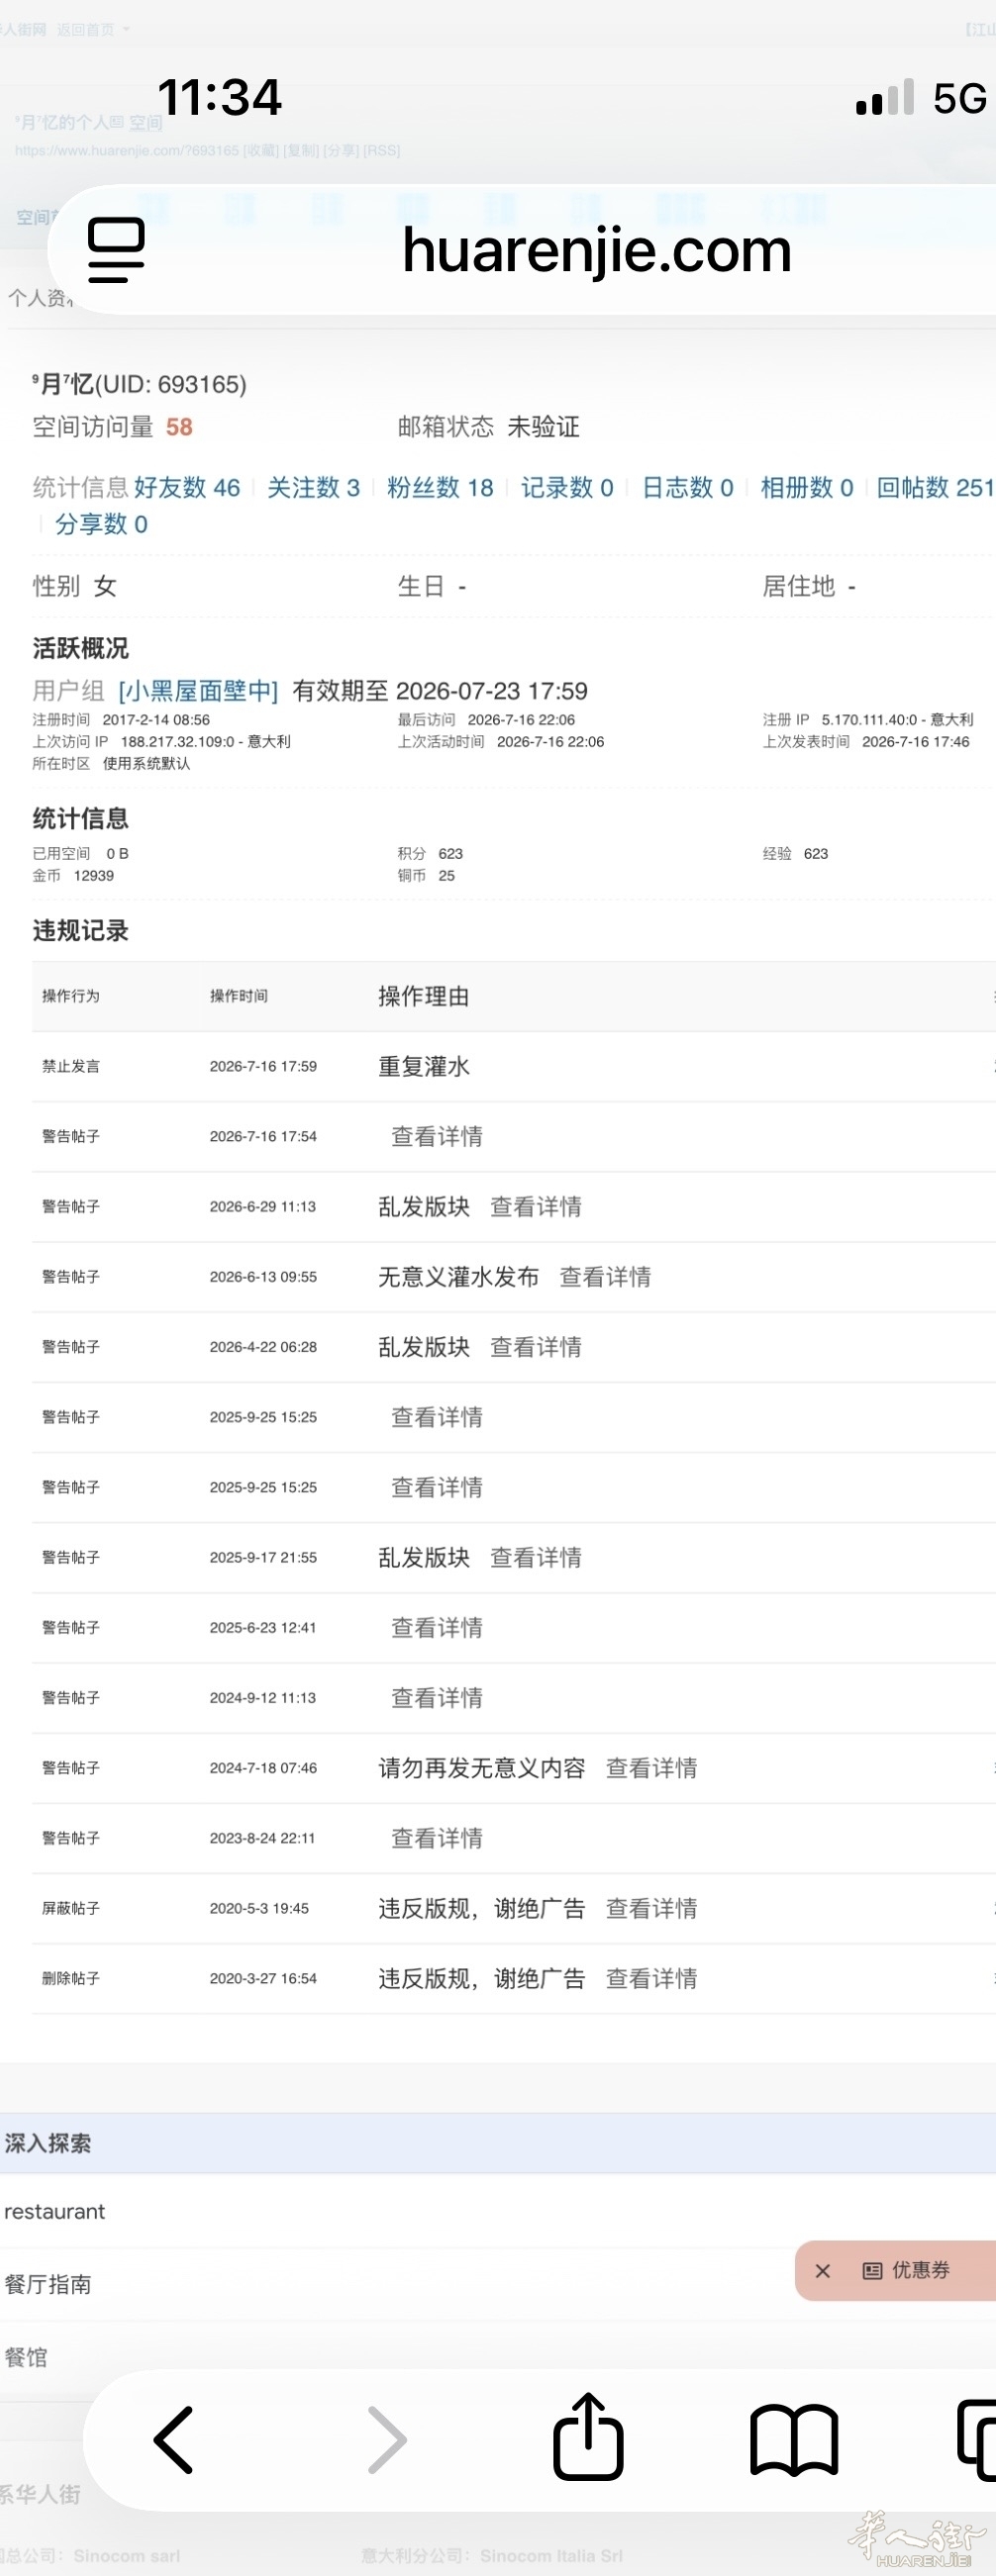Click the 操作时间 column header
This screenshot has width=996, height=2576.
click(x=239, y=996)
